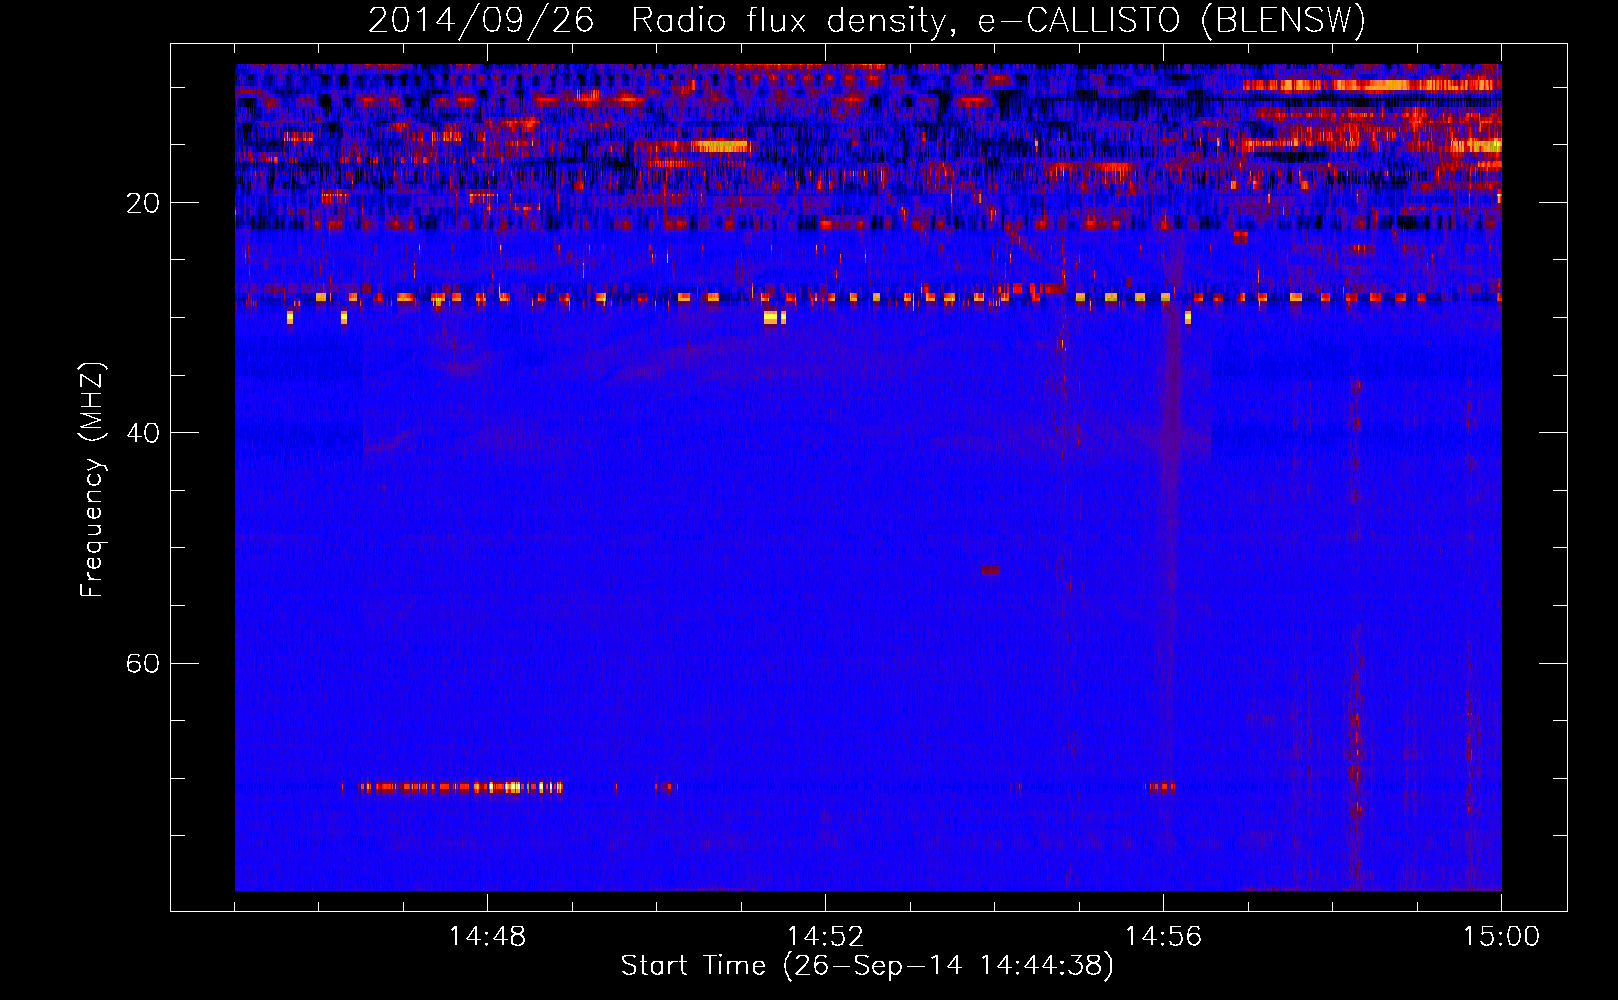
Task: Click the 14:52 time tick label
Action: tap(825, 937)
